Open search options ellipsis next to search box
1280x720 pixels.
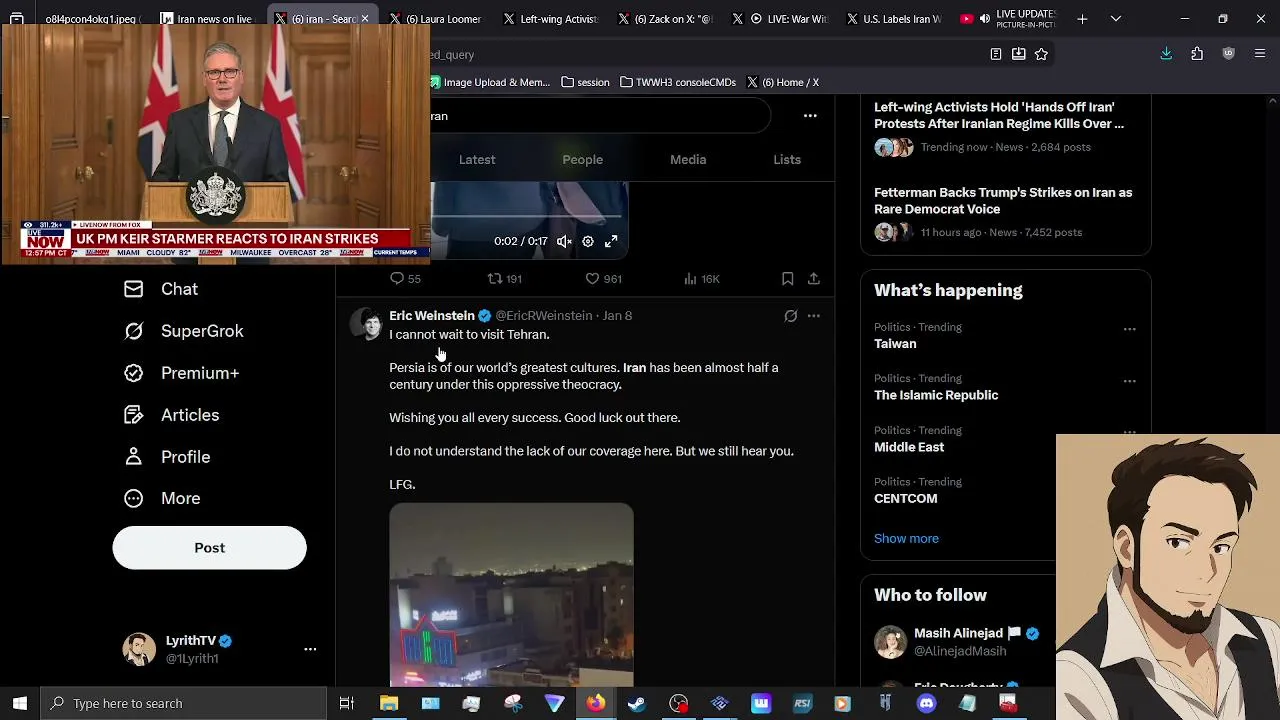point(810,116)
